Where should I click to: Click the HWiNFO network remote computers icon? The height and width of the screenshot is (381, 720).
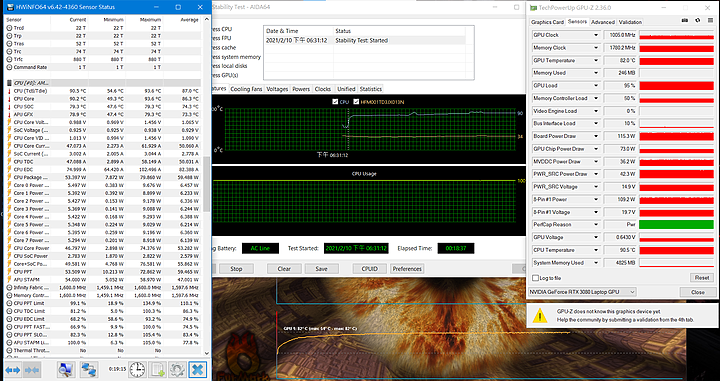coord(88,370)
